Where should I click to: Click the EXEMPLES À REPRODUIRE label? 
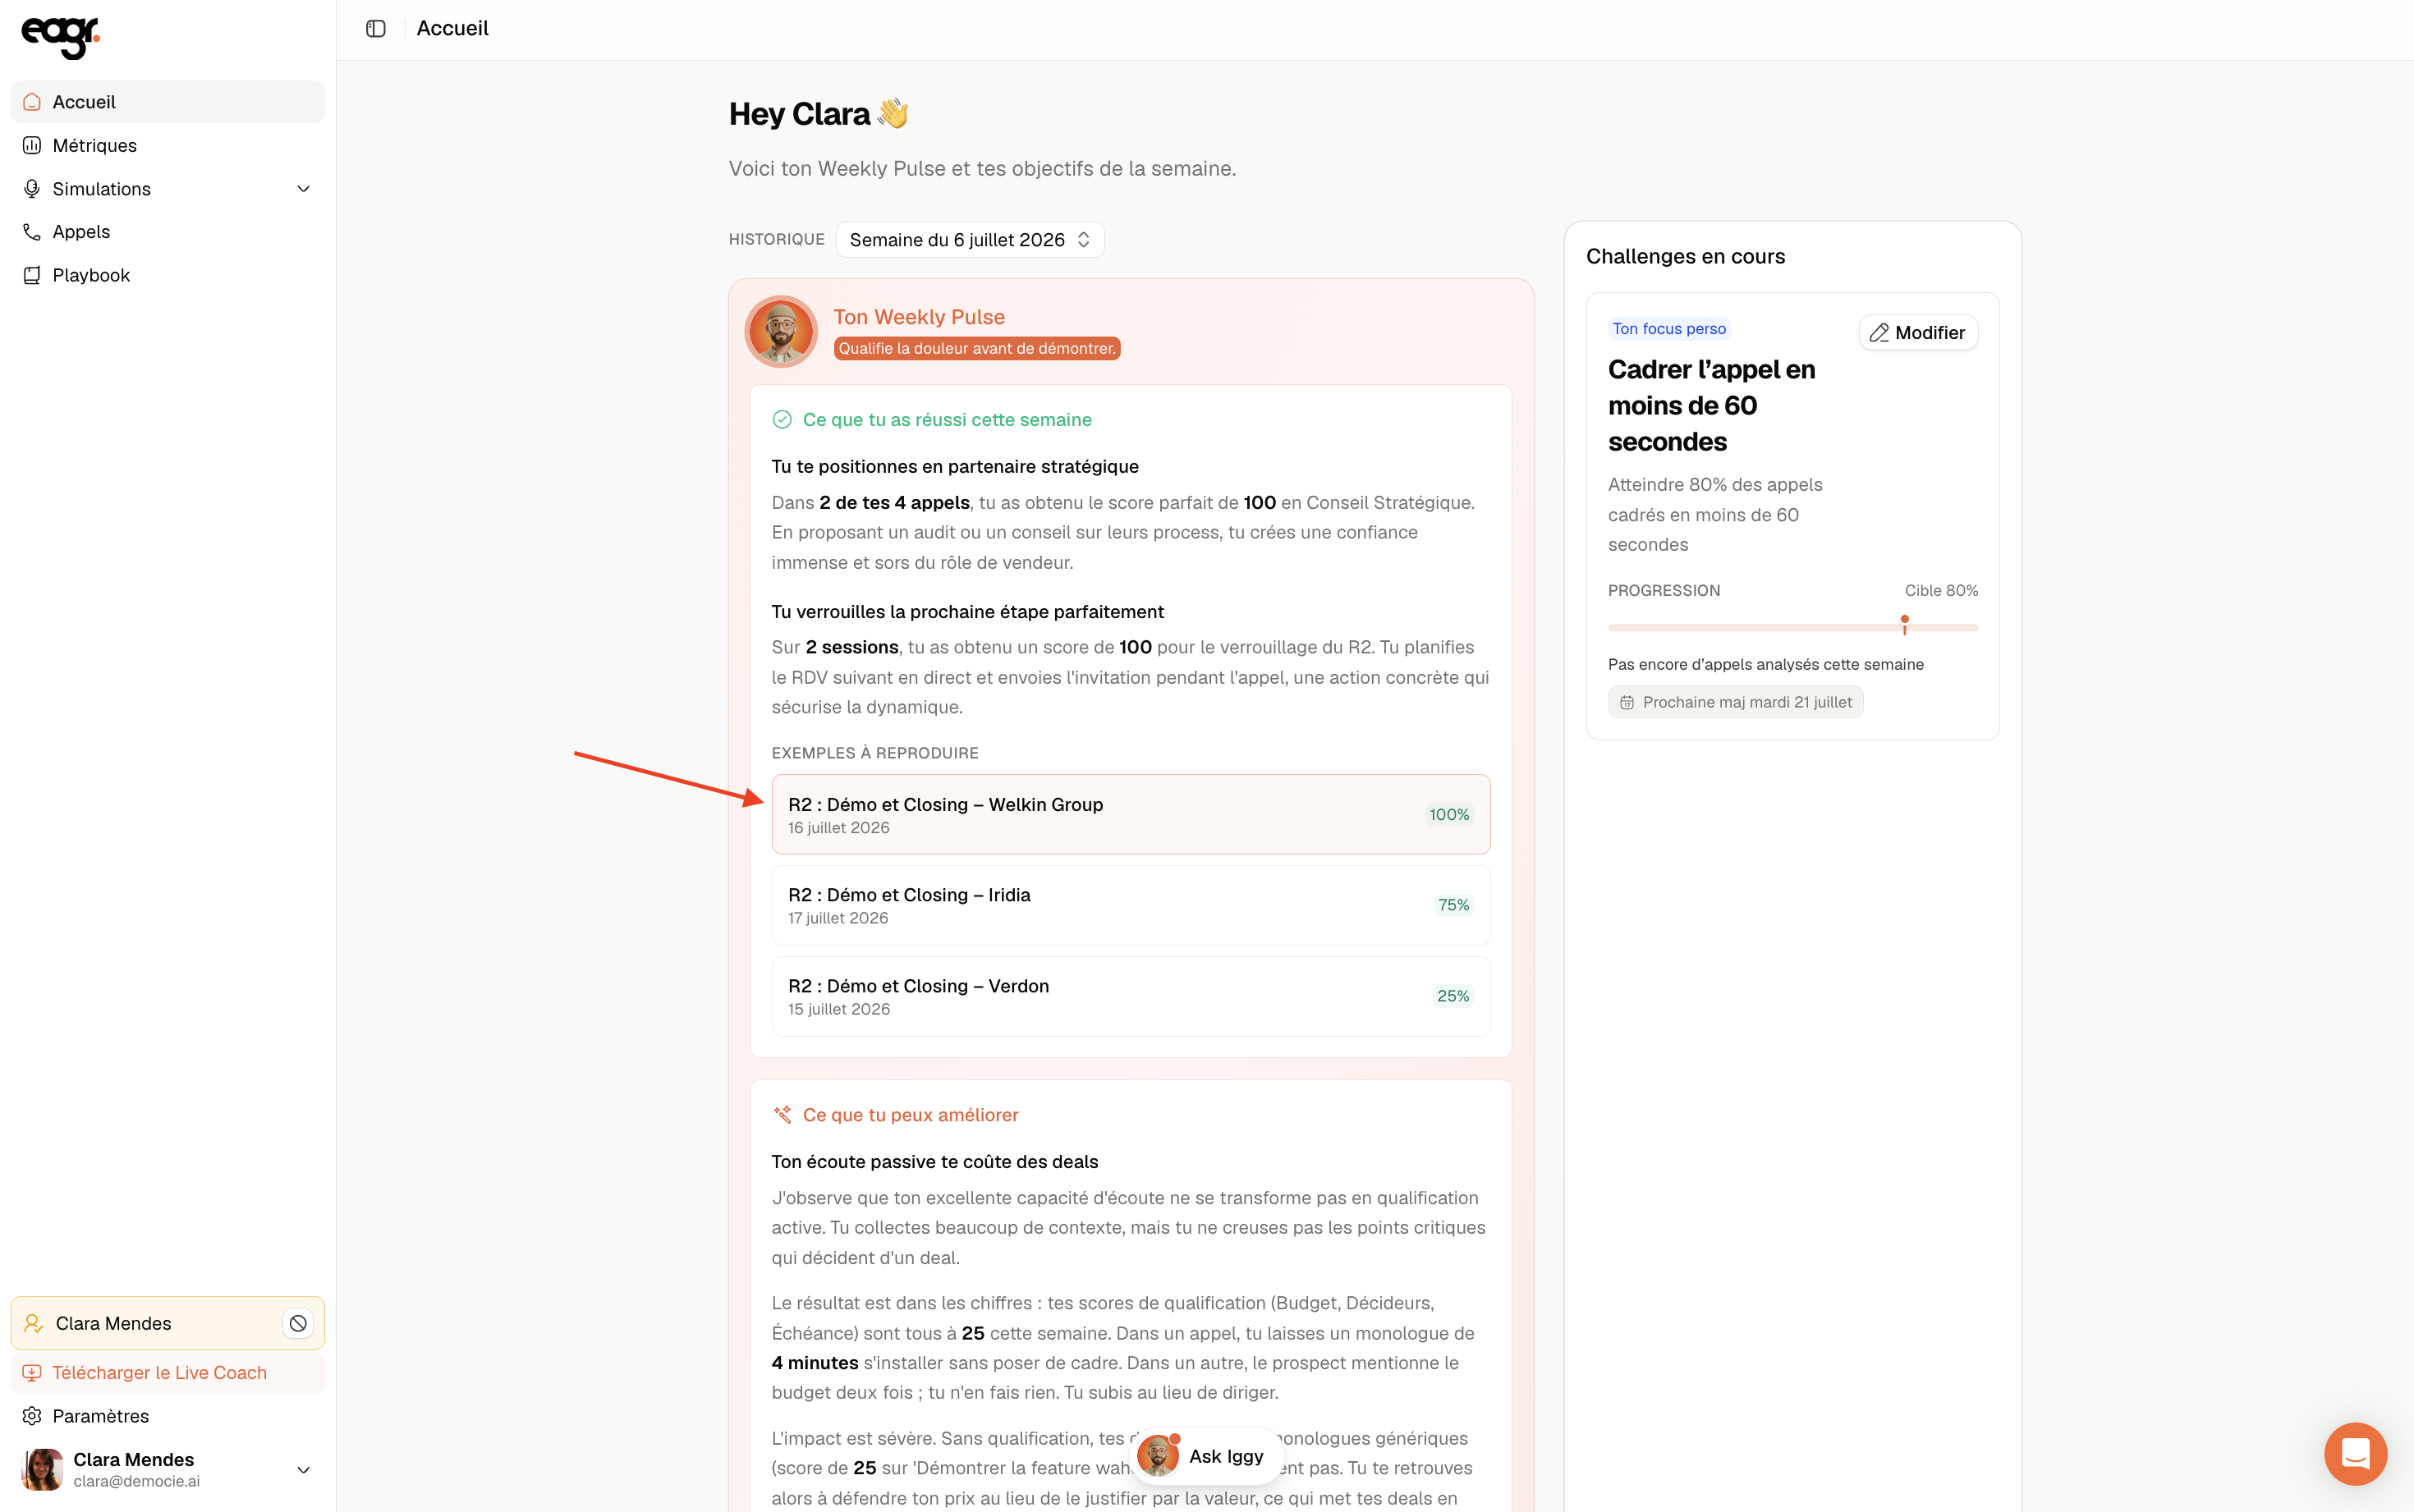(875, 753)
